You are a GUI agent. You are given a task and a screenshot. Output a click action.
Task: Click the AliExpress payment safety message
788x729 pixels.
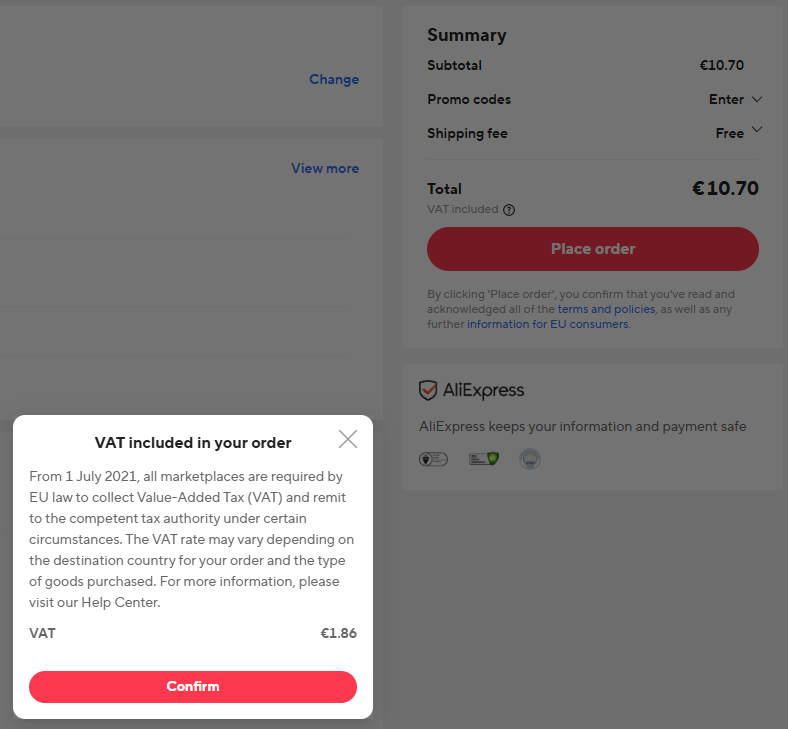(x=582, y=427)
